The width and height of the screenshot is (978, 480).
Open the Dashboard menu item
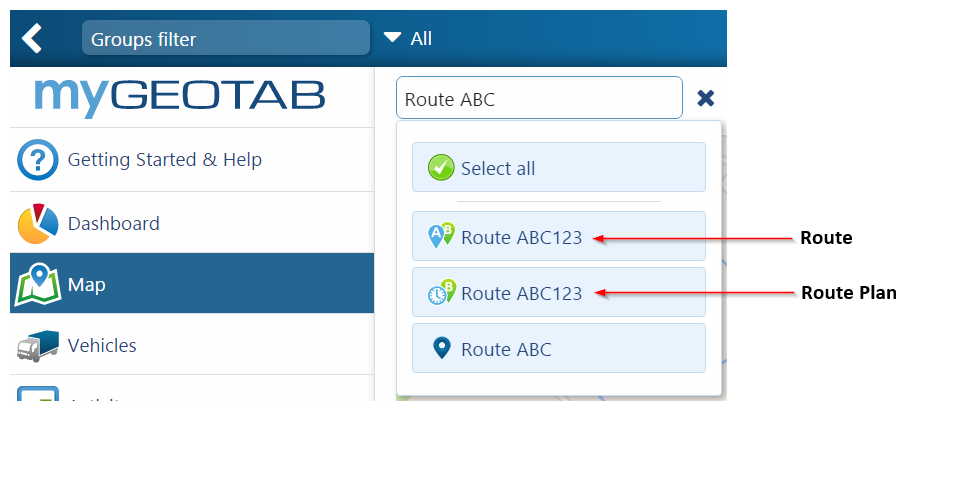tap(114, 224)
